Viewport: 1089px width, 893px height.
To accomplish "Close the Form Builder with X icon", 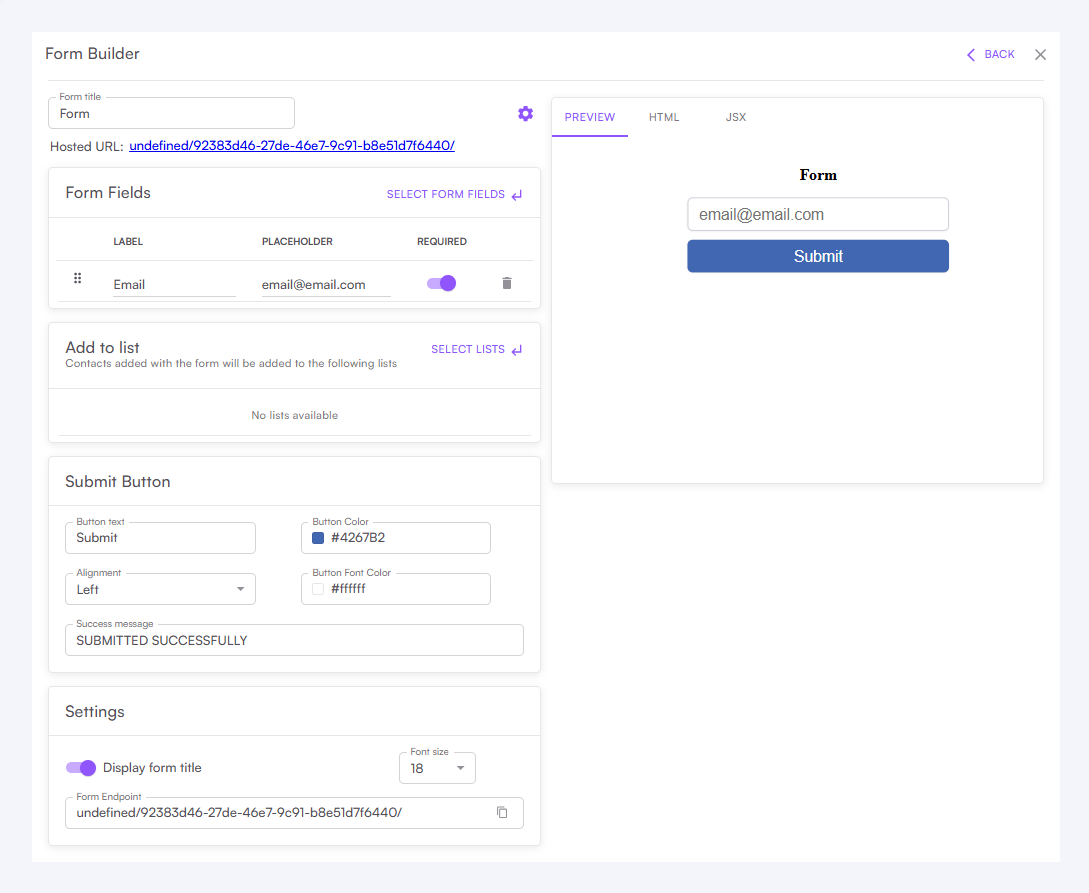I will (1040, 55).
